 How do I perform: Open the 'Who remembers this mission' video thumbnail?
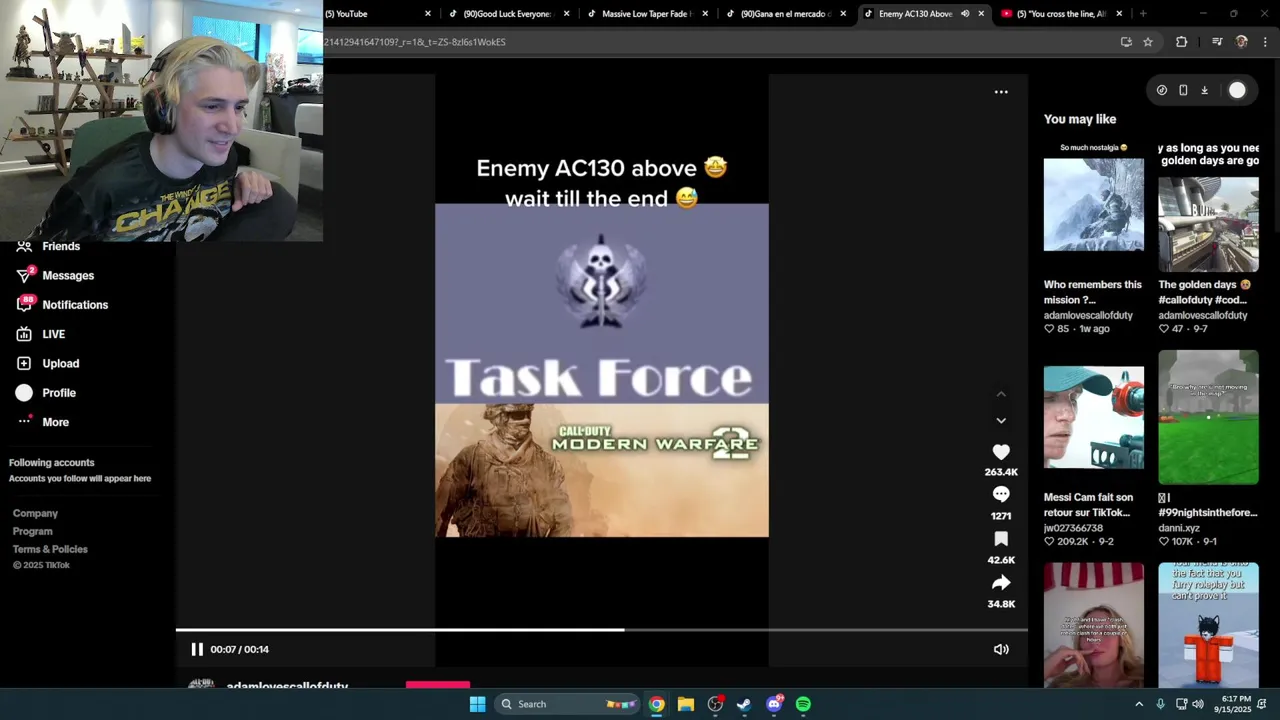1094,205
